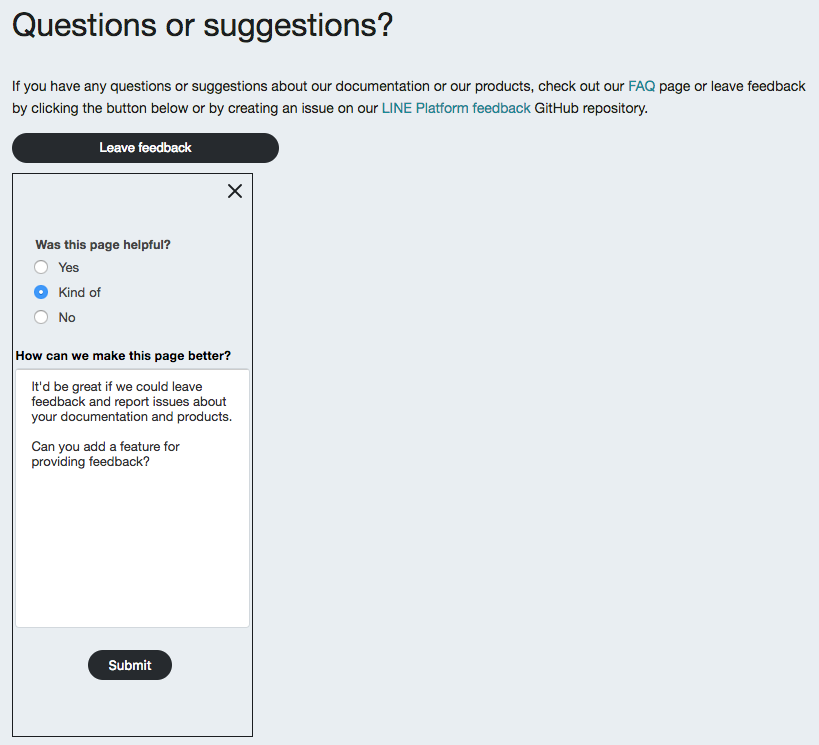The image size is (819, 745).
Task: Open the "LINE Platform feedback" GitHub link
Action: tap(455, 108)
